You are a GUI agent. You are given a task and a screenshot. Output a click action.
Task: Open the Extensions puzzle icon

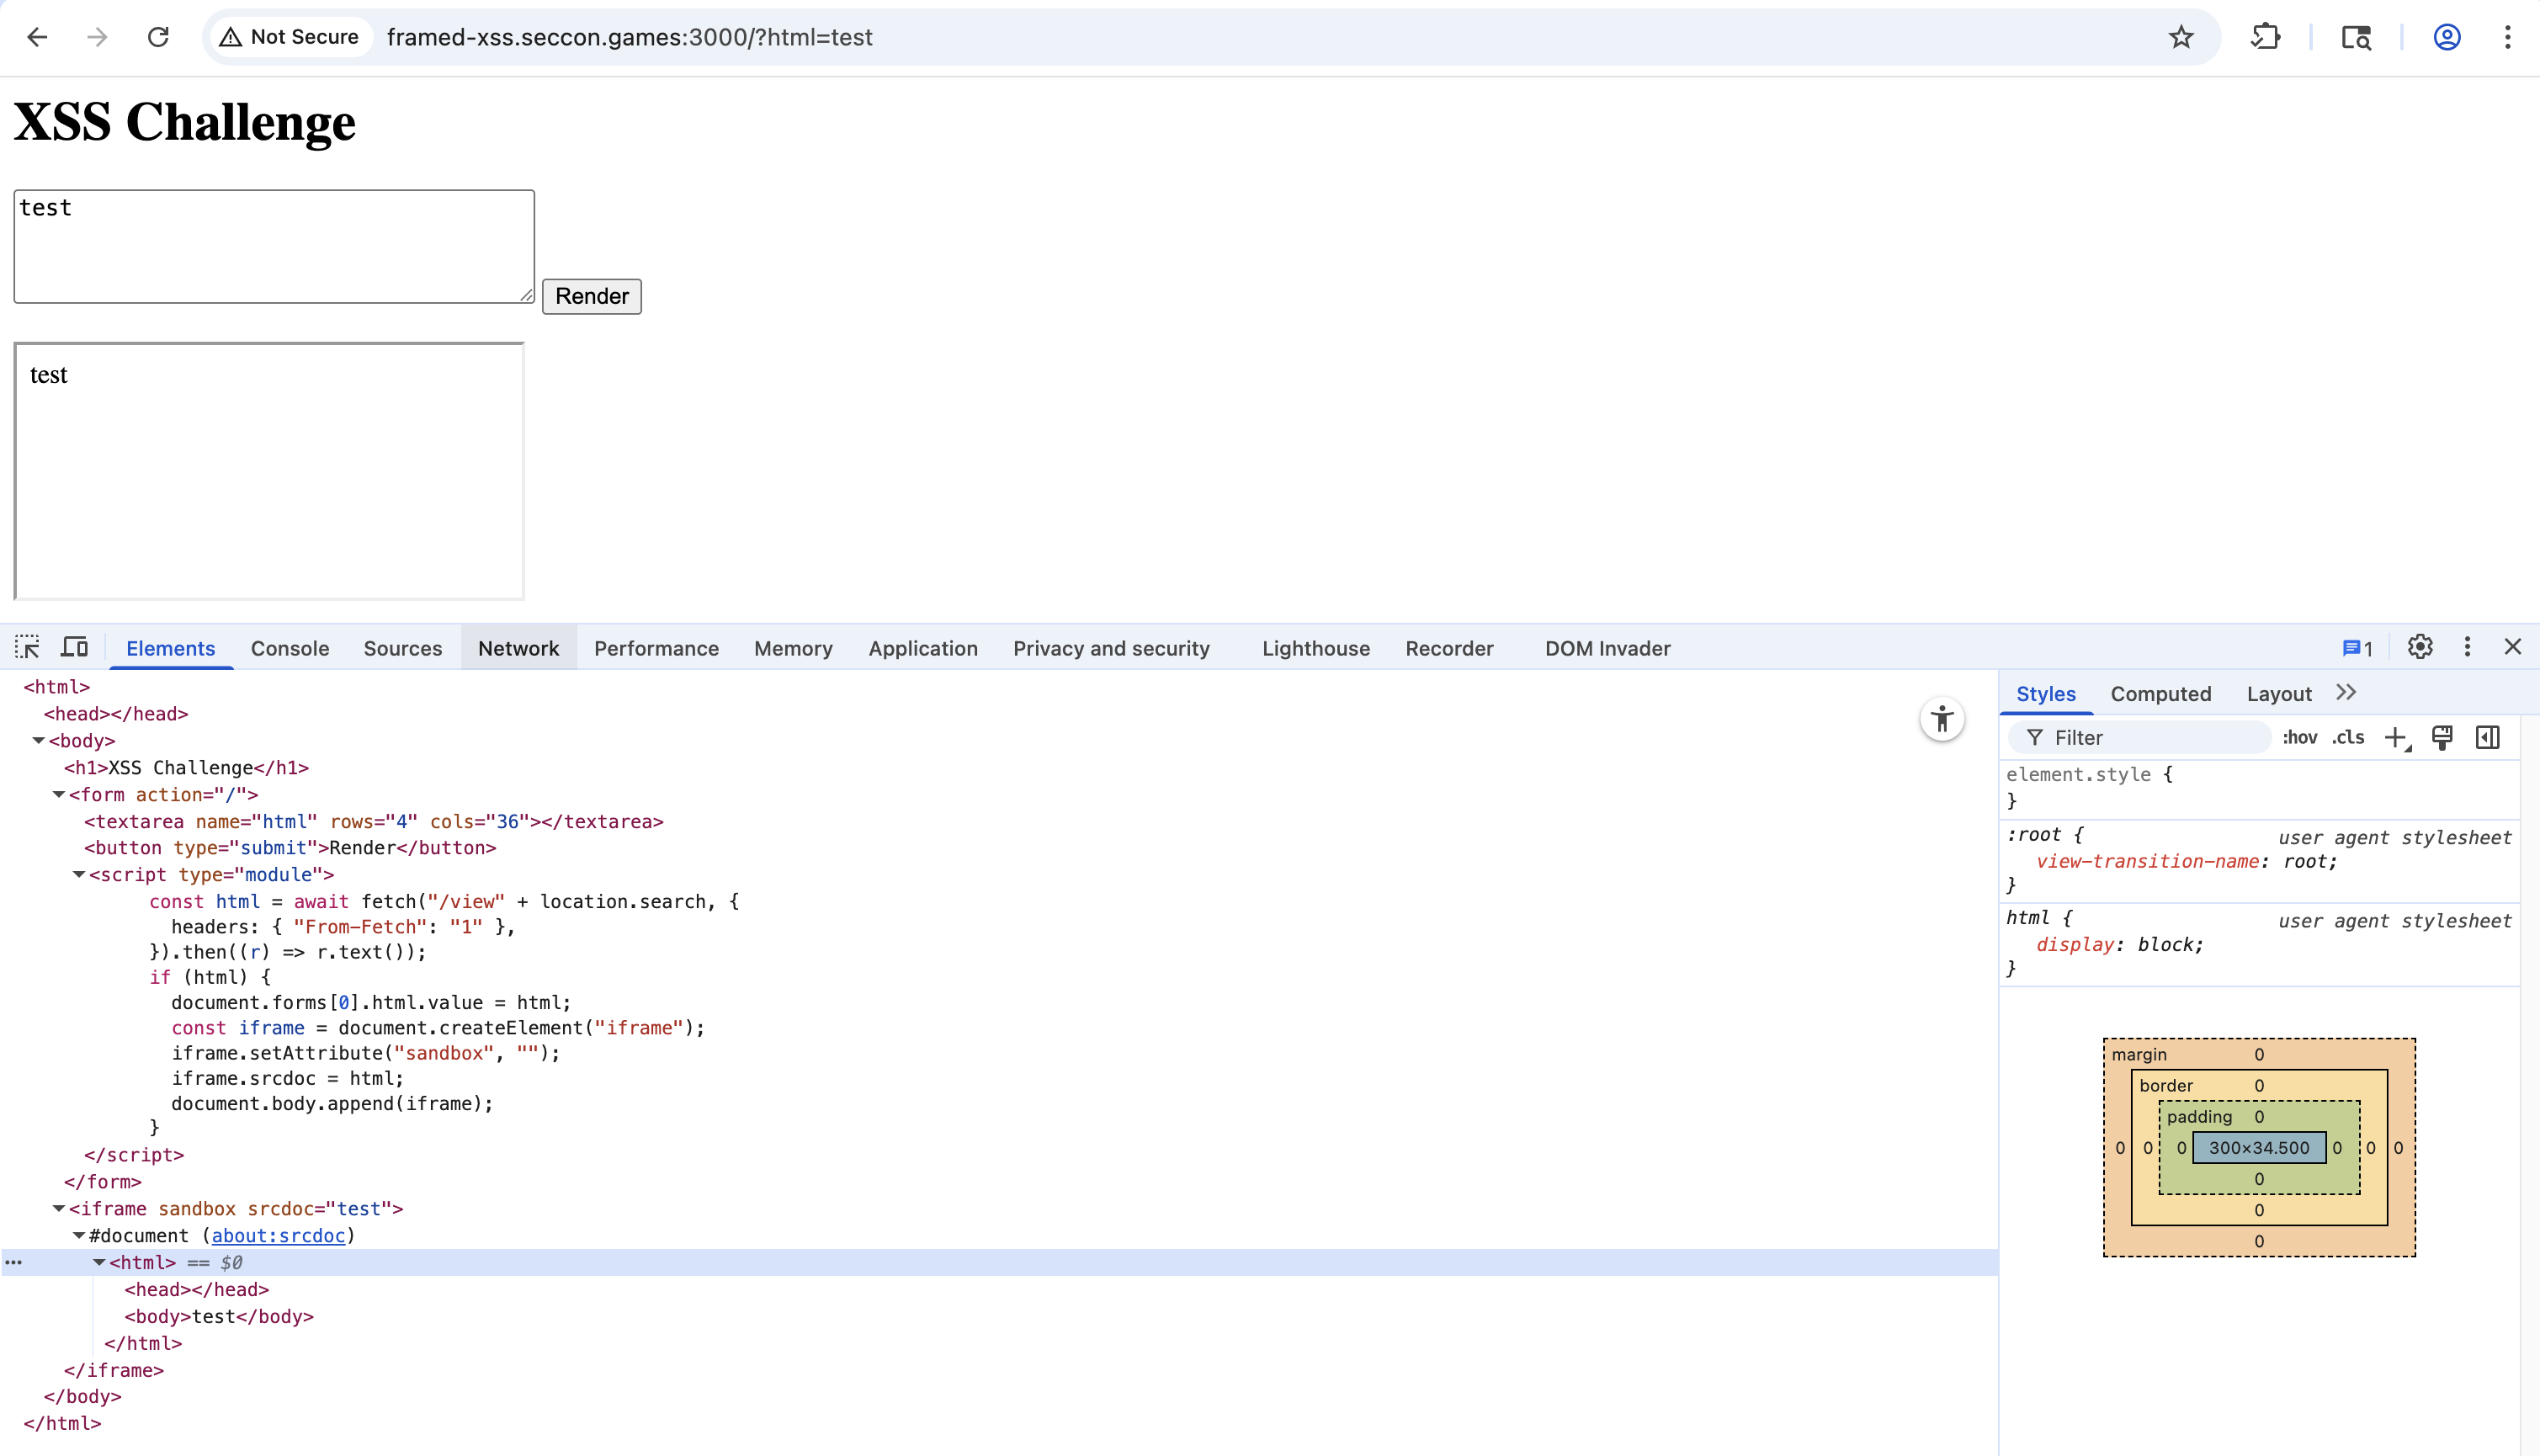click(2265, 37)
